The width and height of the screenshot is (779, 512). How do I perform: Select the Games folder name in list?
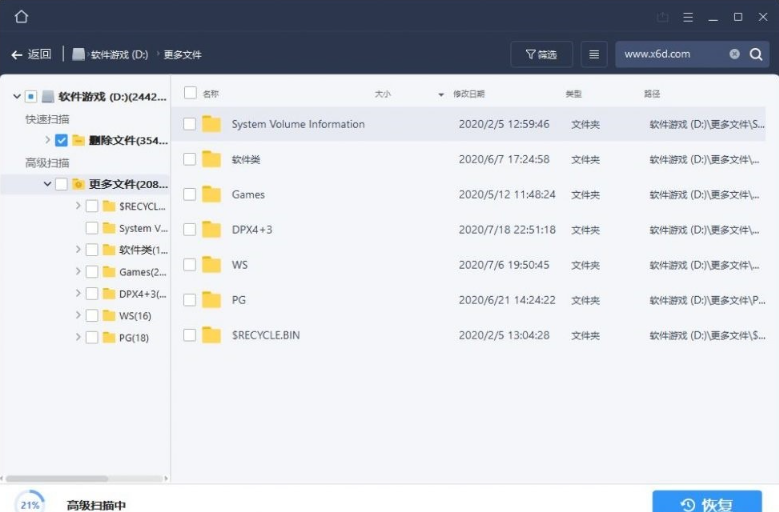(248, 195)
